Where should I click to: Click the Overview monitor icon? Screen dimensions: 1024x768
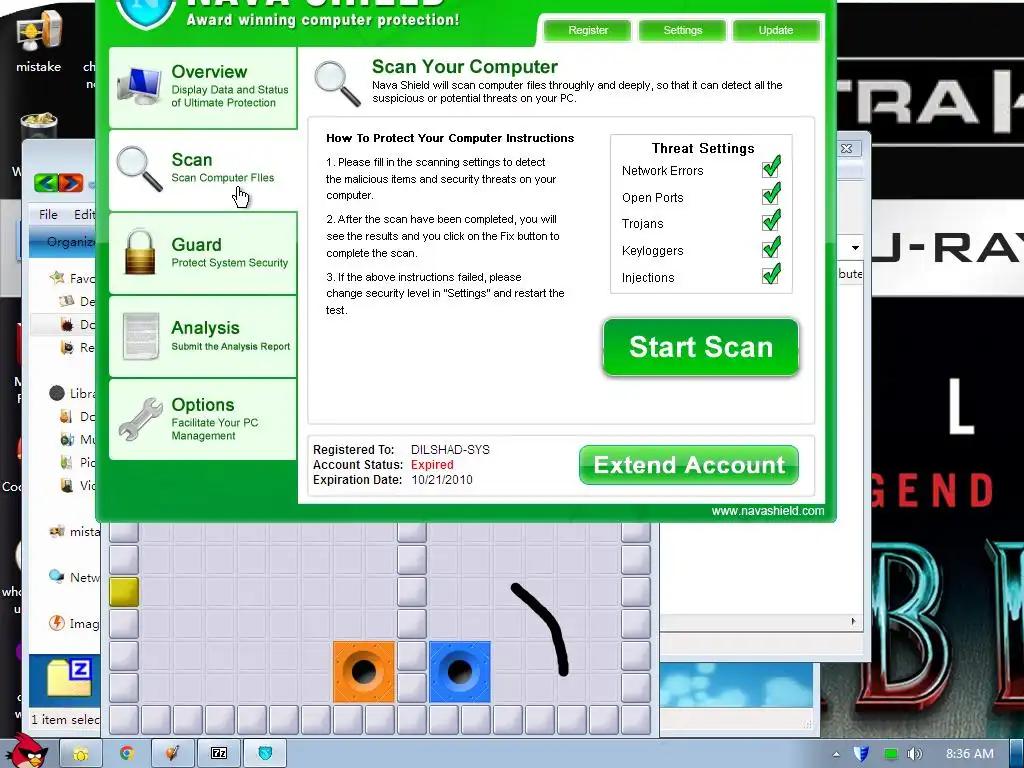pos(139,86)
